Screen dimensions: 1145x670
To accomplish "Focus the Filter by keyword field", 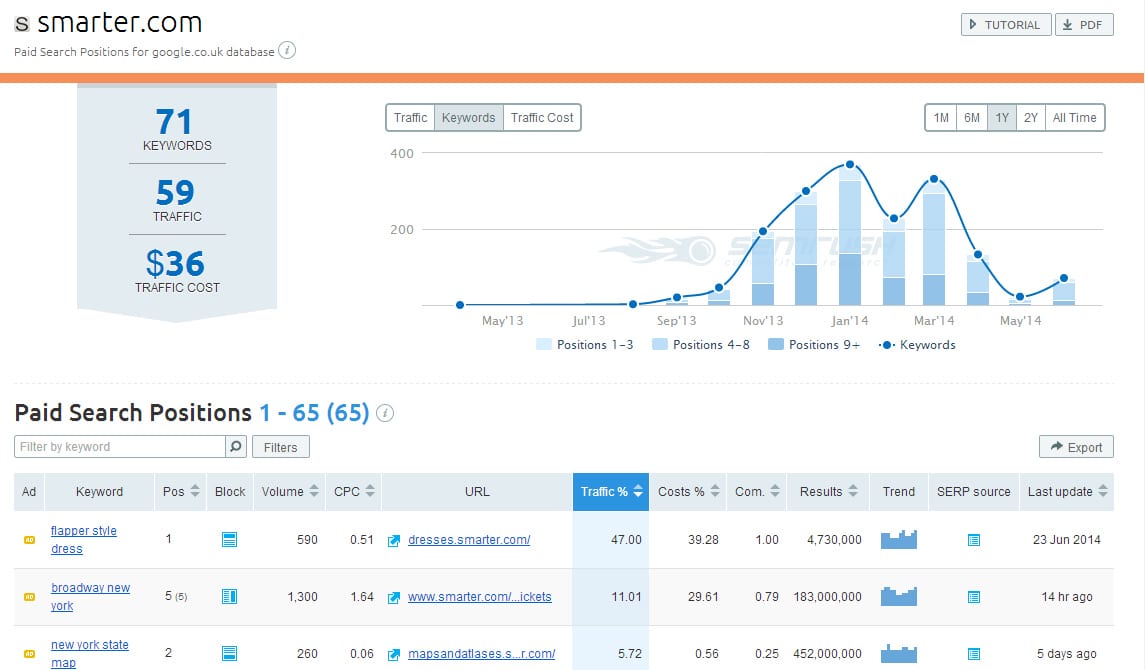I will pos(120,447).
